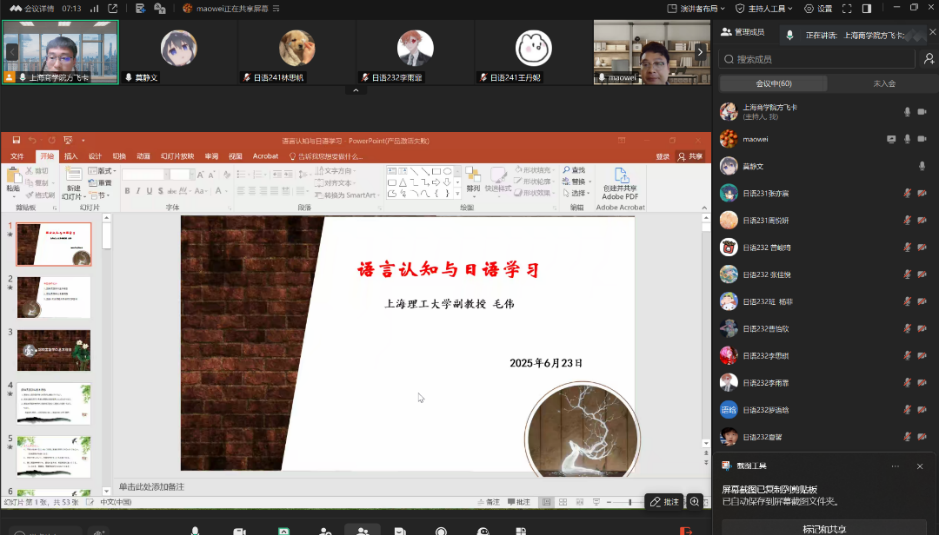The width and height of the screenshot is (939, 536).
Task: Click Quick Styles icon in ribbon
Action: (497, 179)
